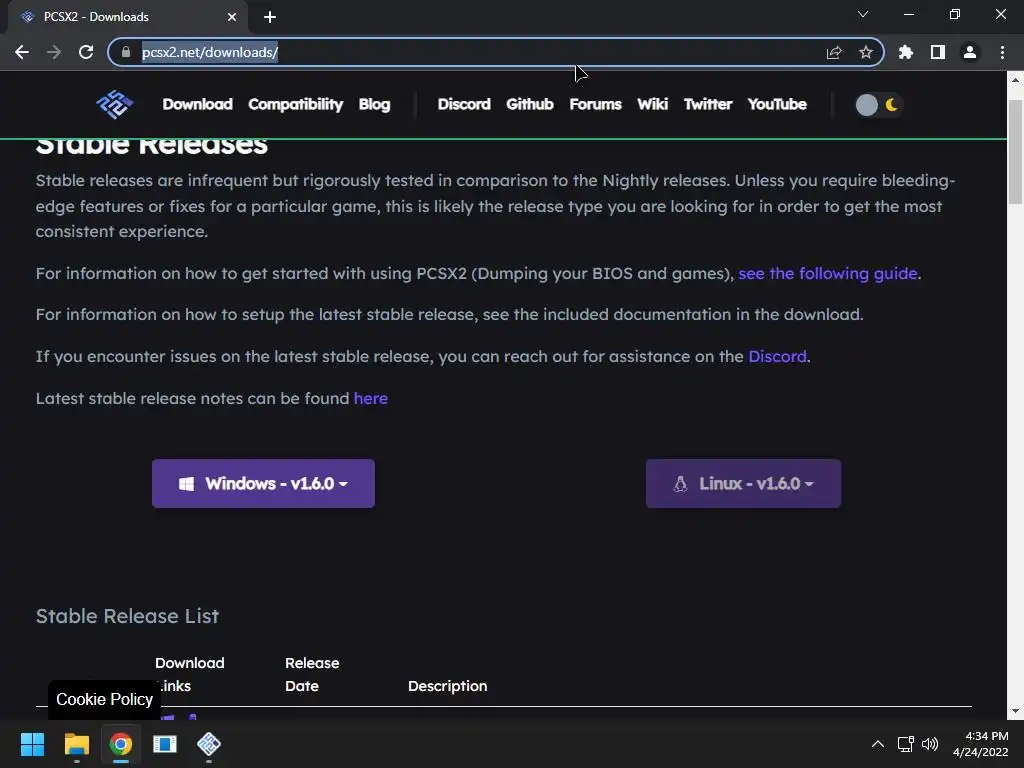Open the Discord nav link

[x=464, y=104]
